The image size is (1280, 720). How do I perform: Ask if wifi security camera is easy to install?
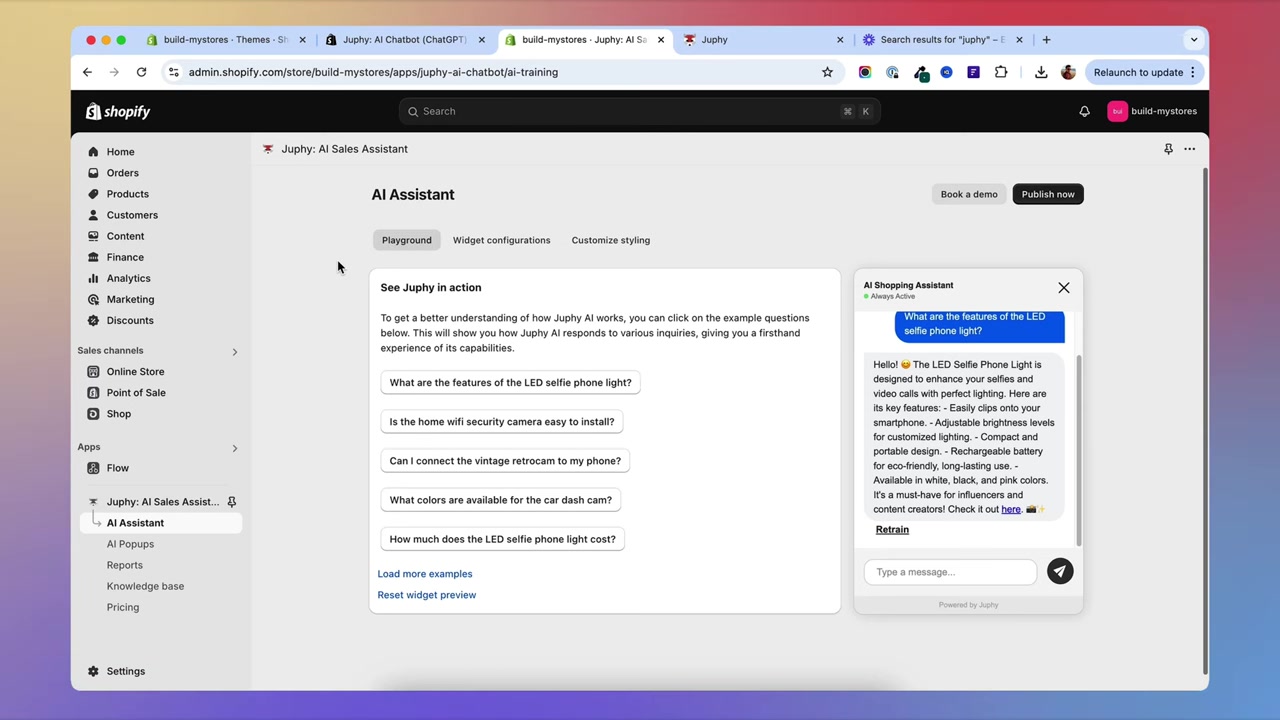click(x=502, y=421)
